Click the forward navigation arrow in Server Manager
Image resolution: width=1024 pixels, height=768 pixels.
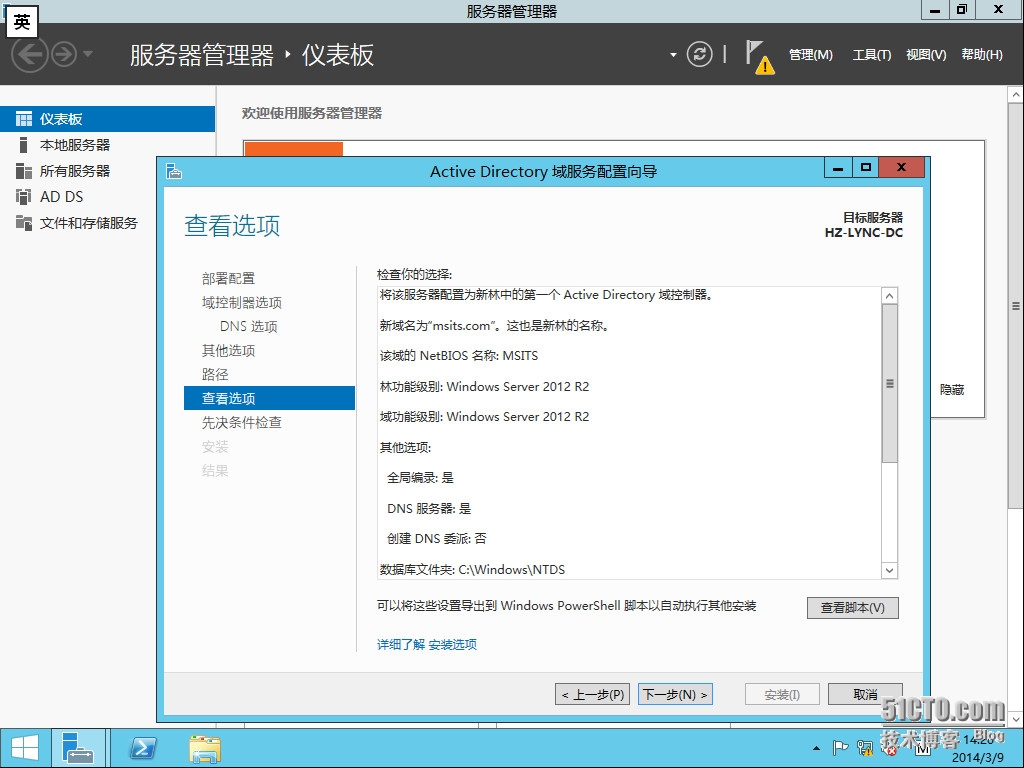pos(64,54)
